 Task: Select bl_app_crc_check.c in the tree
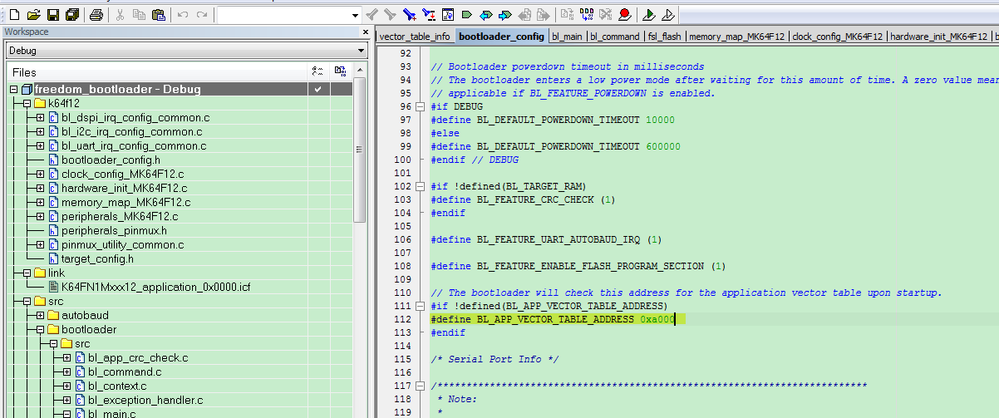(x=138, y=357)
